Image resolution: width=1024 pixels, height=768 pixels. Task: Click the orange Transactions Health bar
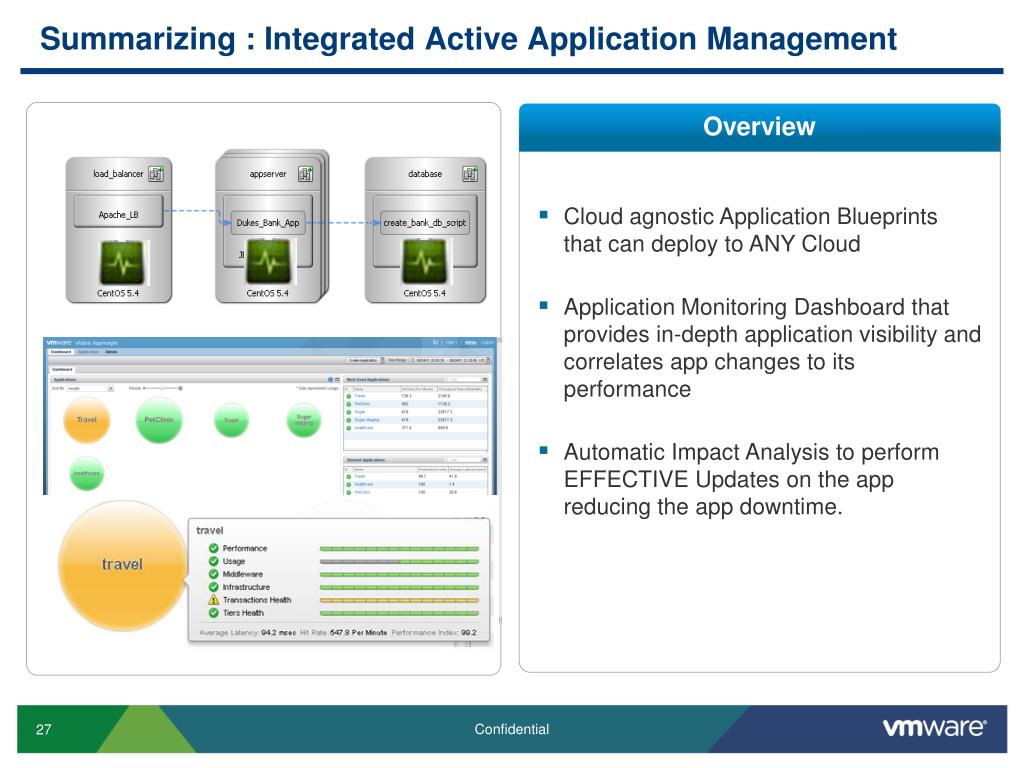click(399, 600)
